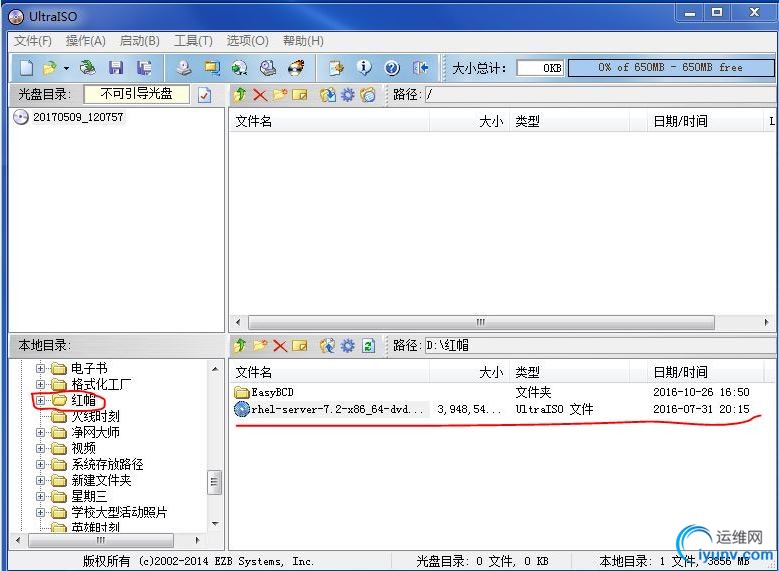Sort local files by 文件名 column header
The height and width of the screenshot is (571, 779).
tap(329, 372)
